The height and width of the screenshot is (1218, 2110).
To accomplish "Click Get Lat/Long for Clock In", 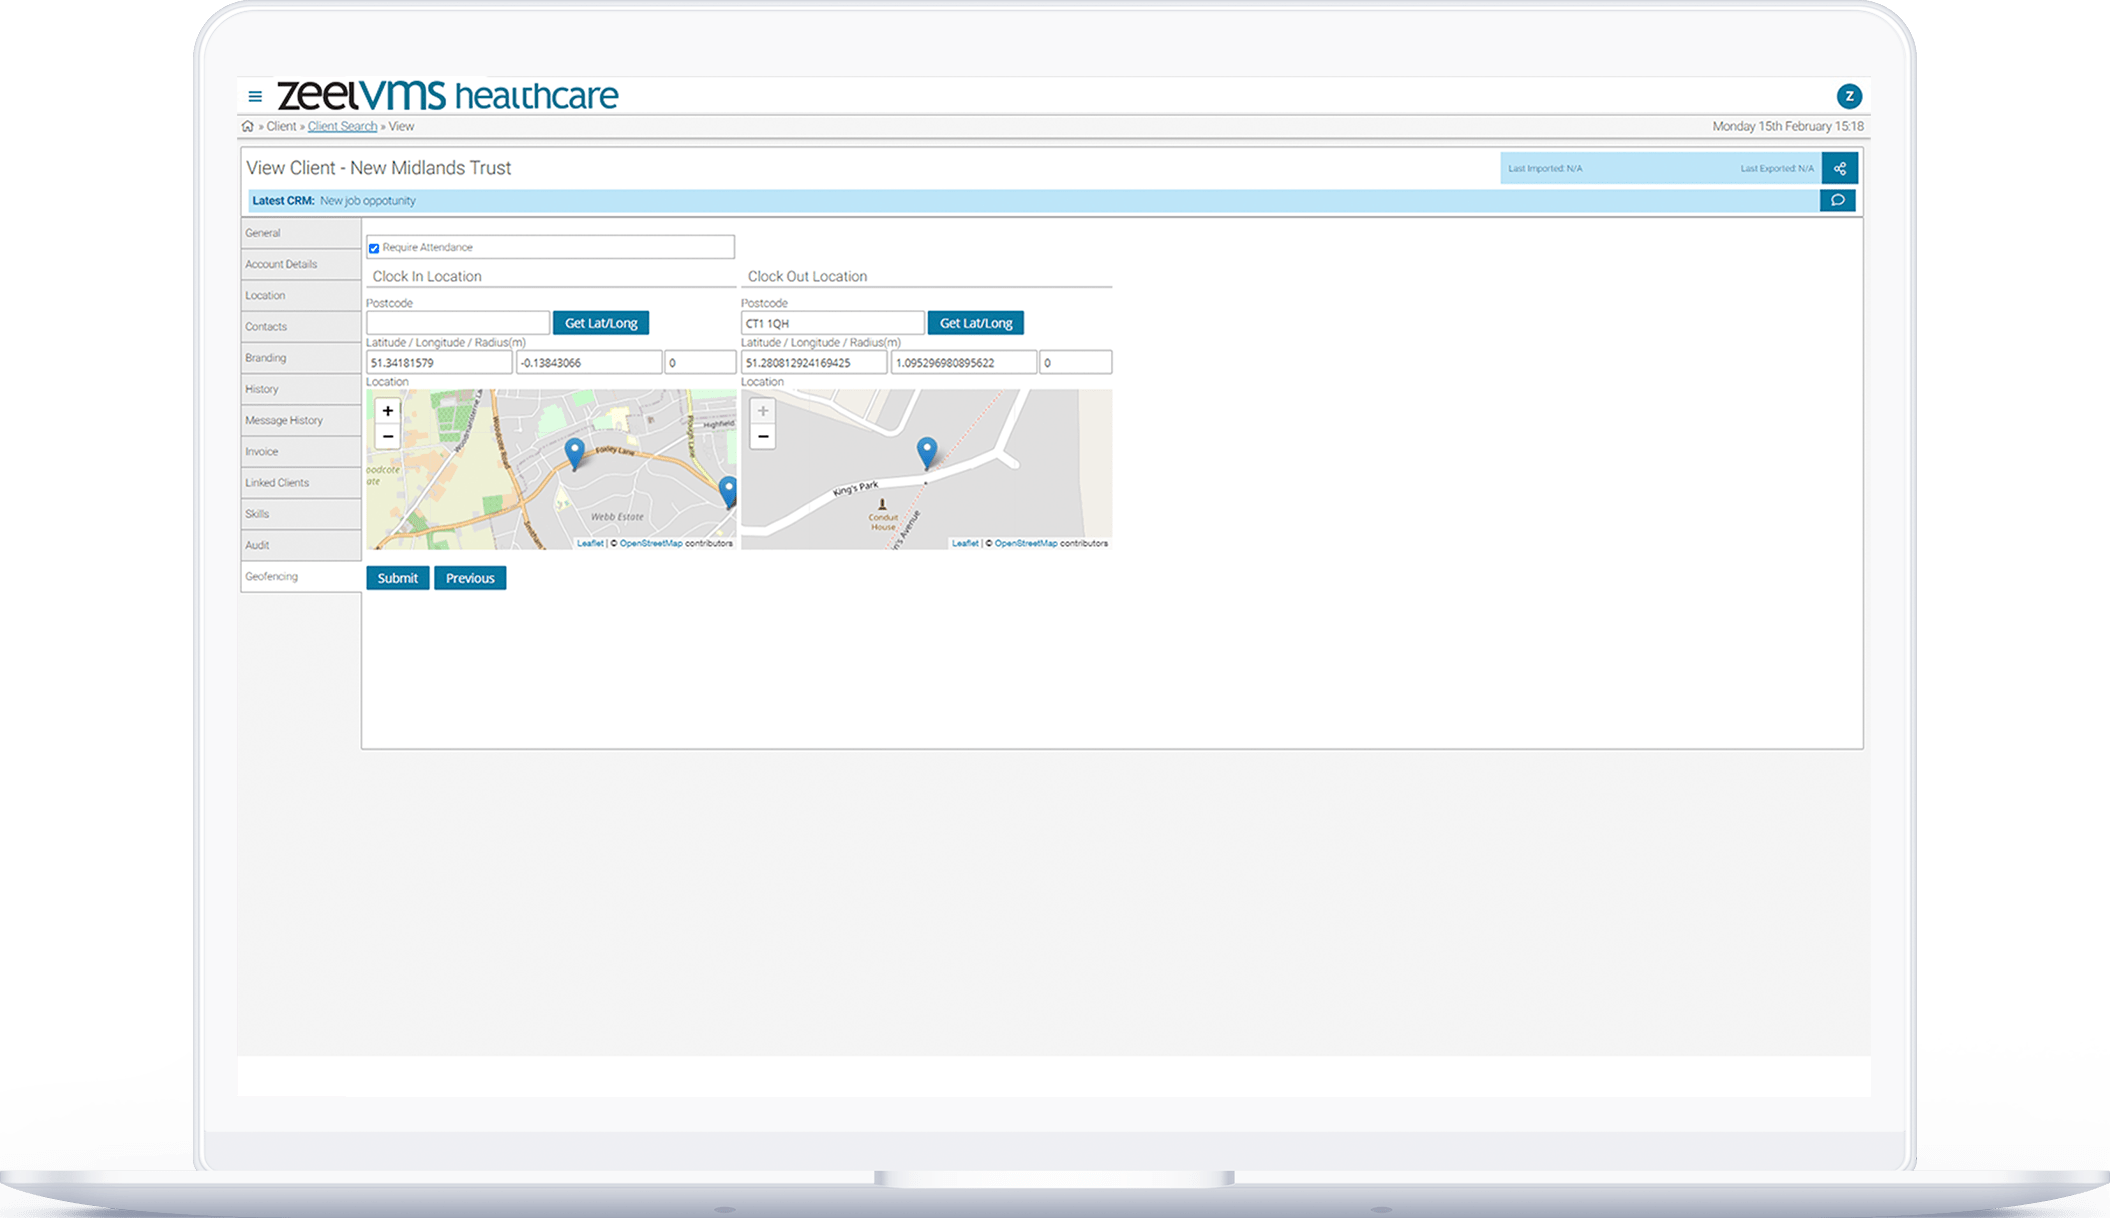I will click(601, 323).
